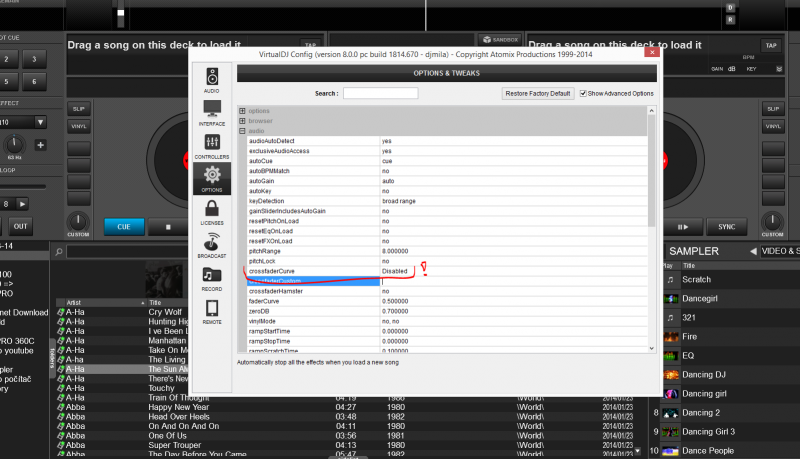Click the Sandbox button
Image resolution: width=800 pixels, height=459 pixels.
coord(500,39)
